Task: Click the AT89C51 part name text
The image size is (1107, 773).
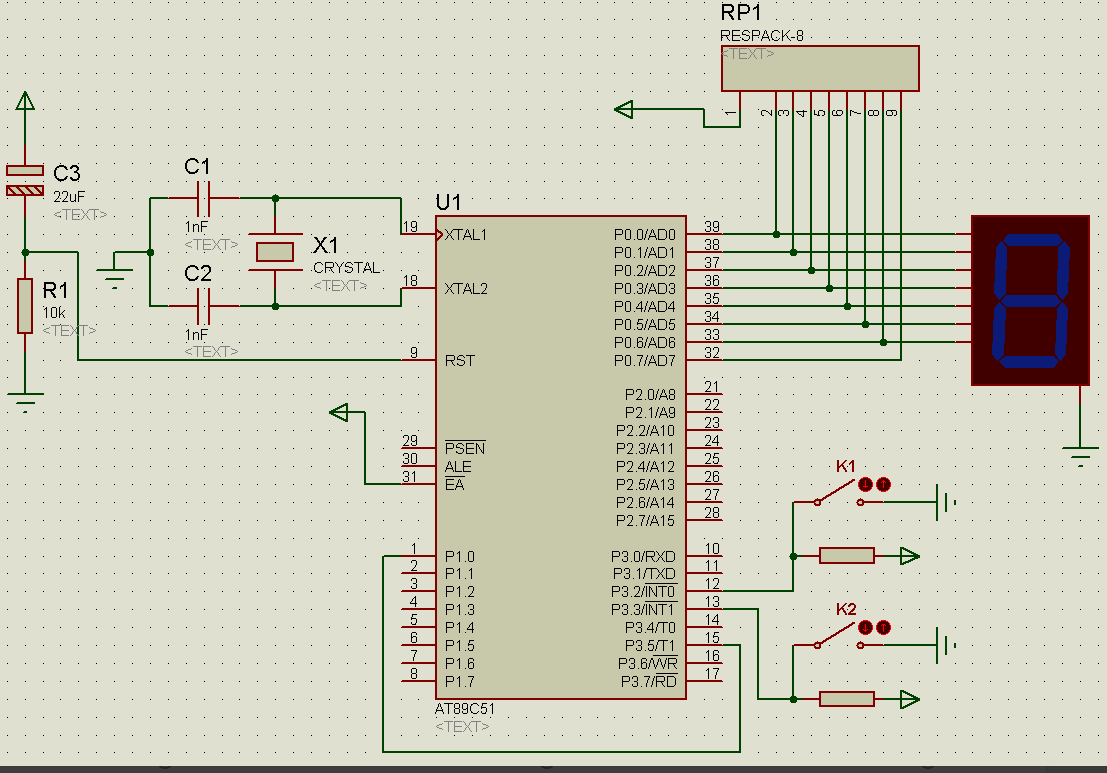Action: (465, 709)
